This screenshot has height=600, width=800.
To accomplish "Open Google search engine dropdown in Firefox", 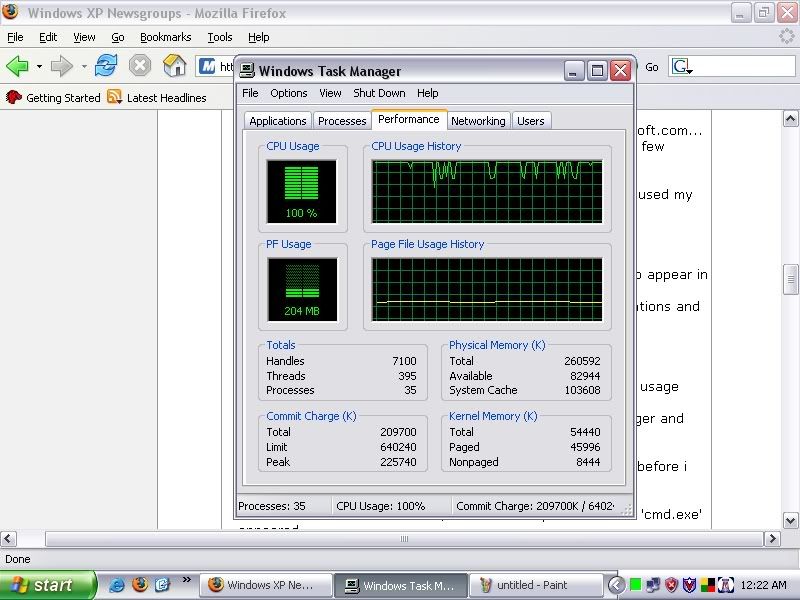I will coord(682,66).
